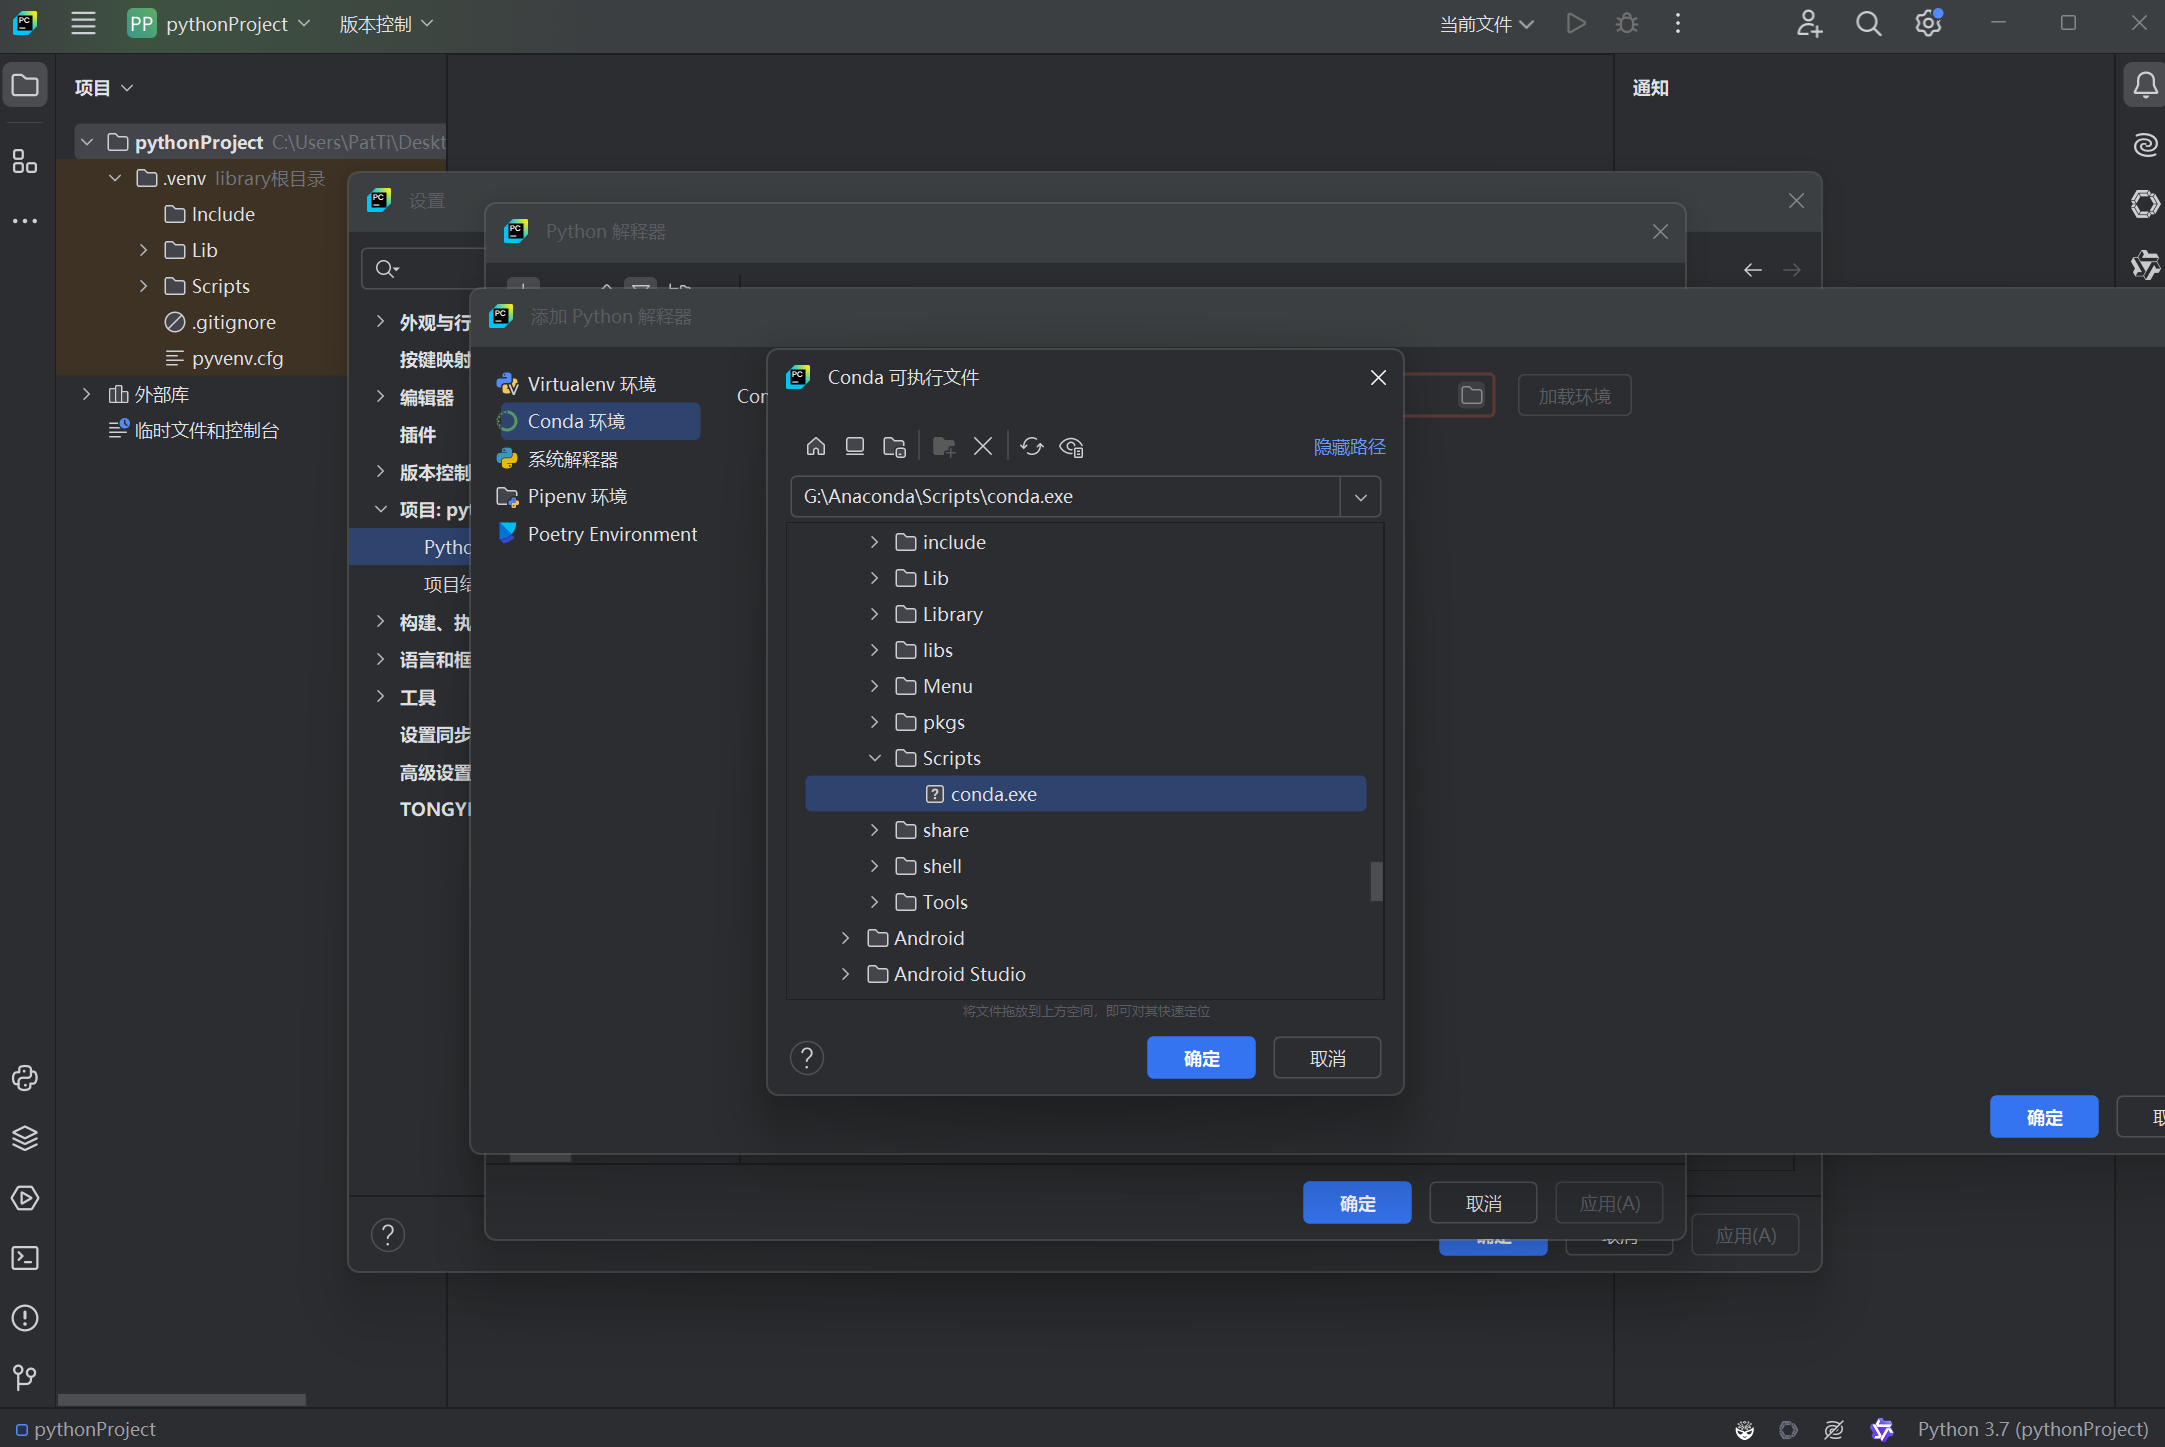
Task: Confirm Conda executable with 确定 button
Action: pyautogui.click(x=1201, y=1058)
